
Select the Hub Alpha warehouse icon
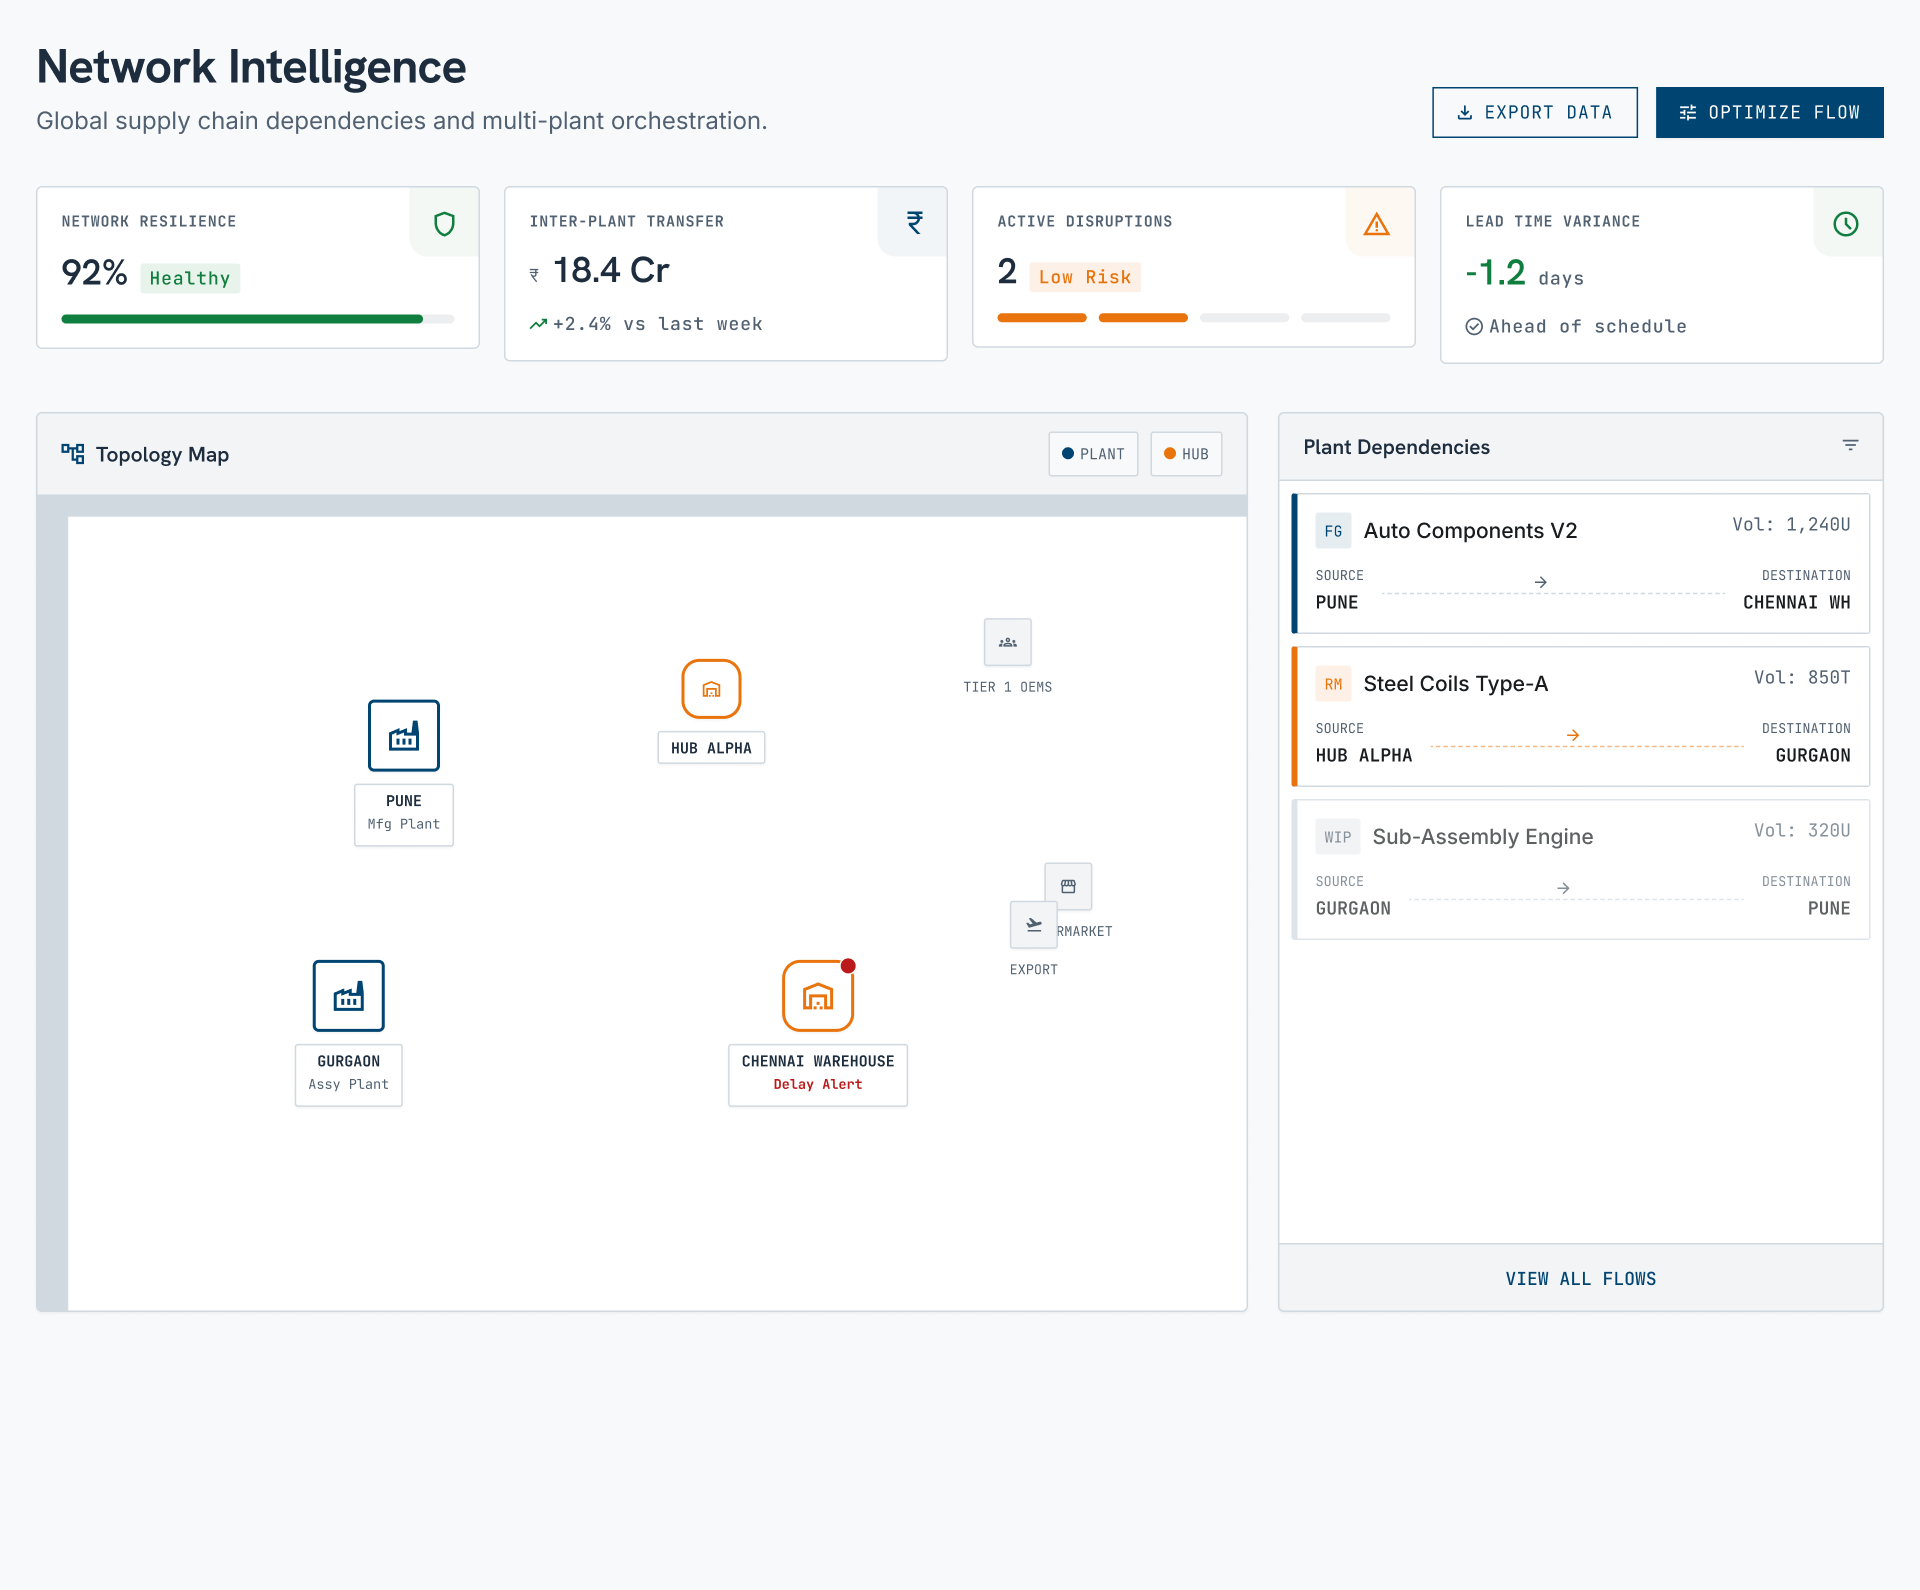tap(711, 689)
